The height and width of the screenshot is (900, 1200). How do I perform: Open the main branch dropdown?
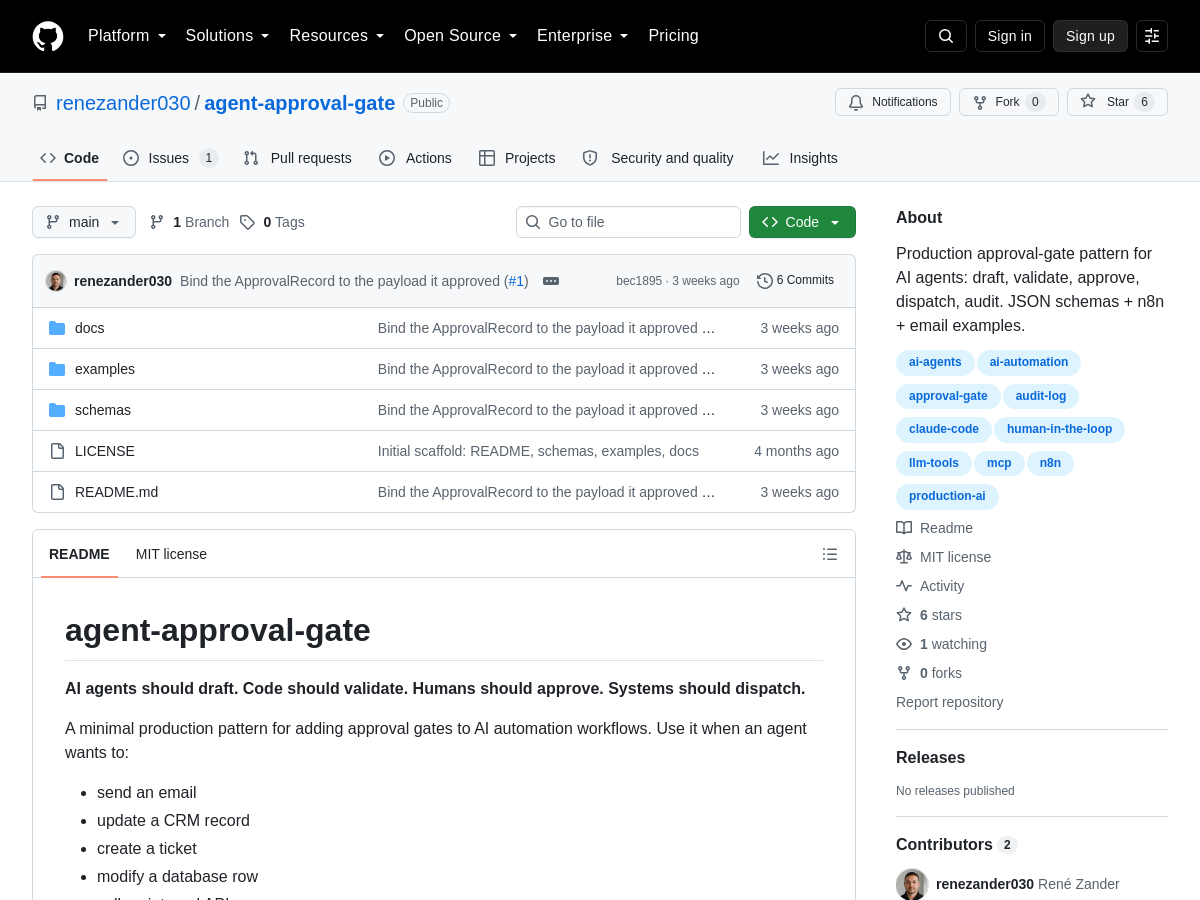(84, 222)
